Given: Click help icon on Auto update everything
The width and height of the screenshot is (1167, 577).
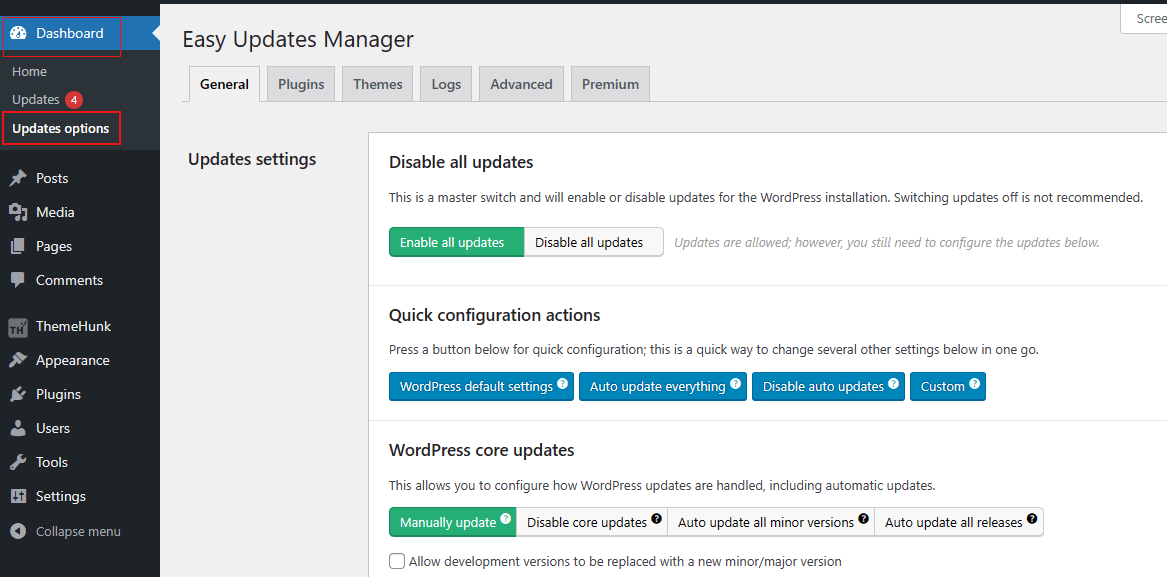Looking at the screenshot, I should [736, 384].
